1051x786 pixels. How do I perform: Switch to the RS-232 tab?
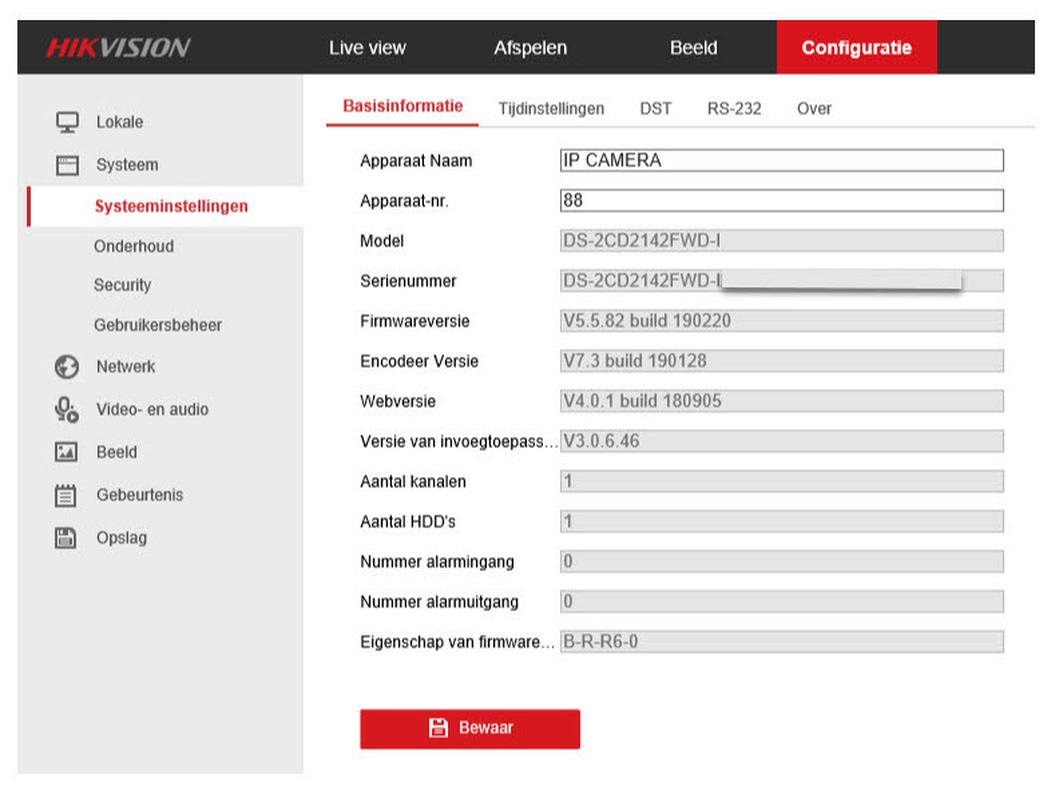coord(734,109)
